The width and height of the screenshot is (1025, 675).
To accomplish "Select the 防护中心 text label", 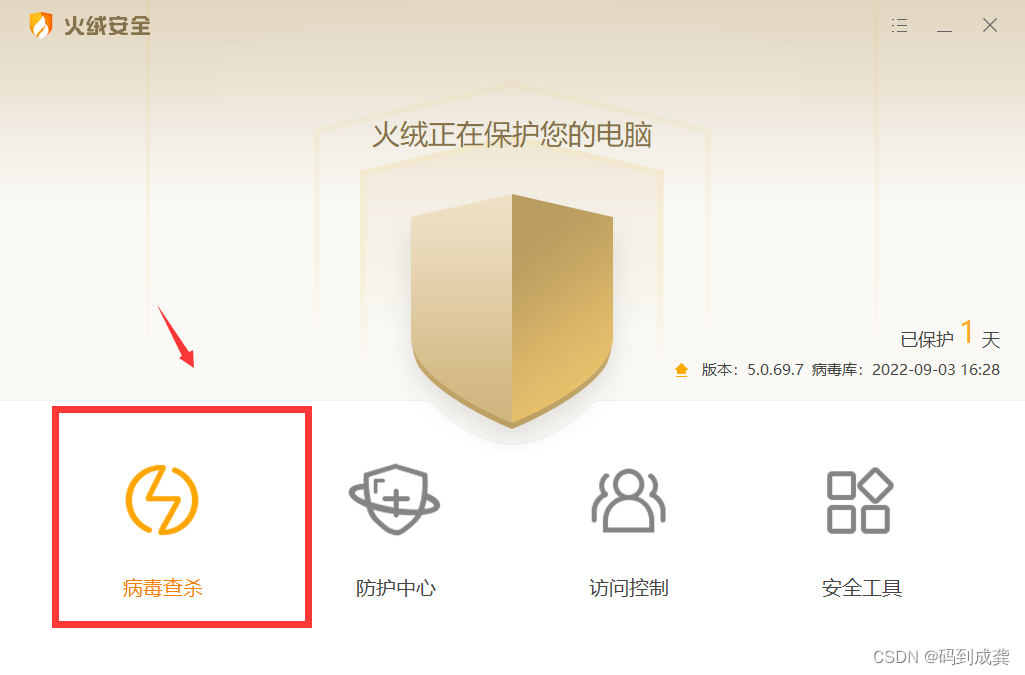I will click(x=395, y=588).
